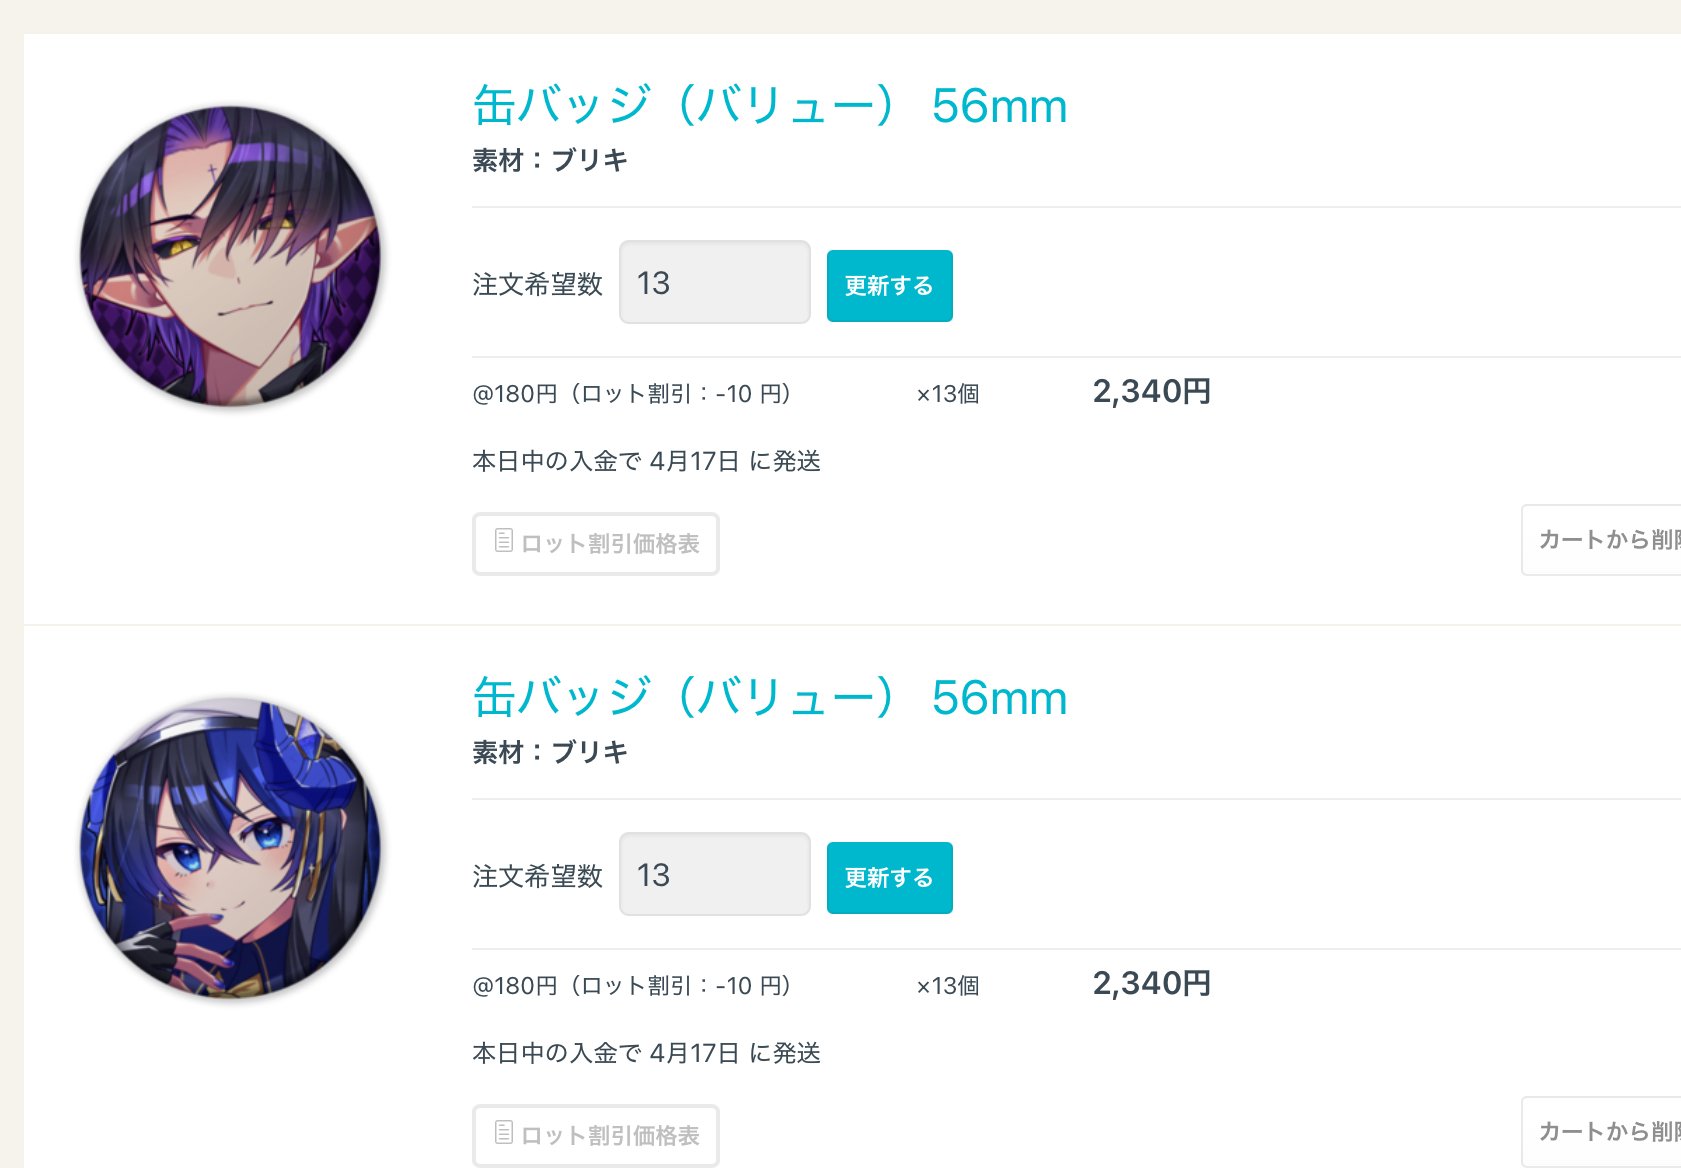Open the second 缶バッジ(バリュー)56mm title link
1681x1168 pixels.
tap(770, 697)
